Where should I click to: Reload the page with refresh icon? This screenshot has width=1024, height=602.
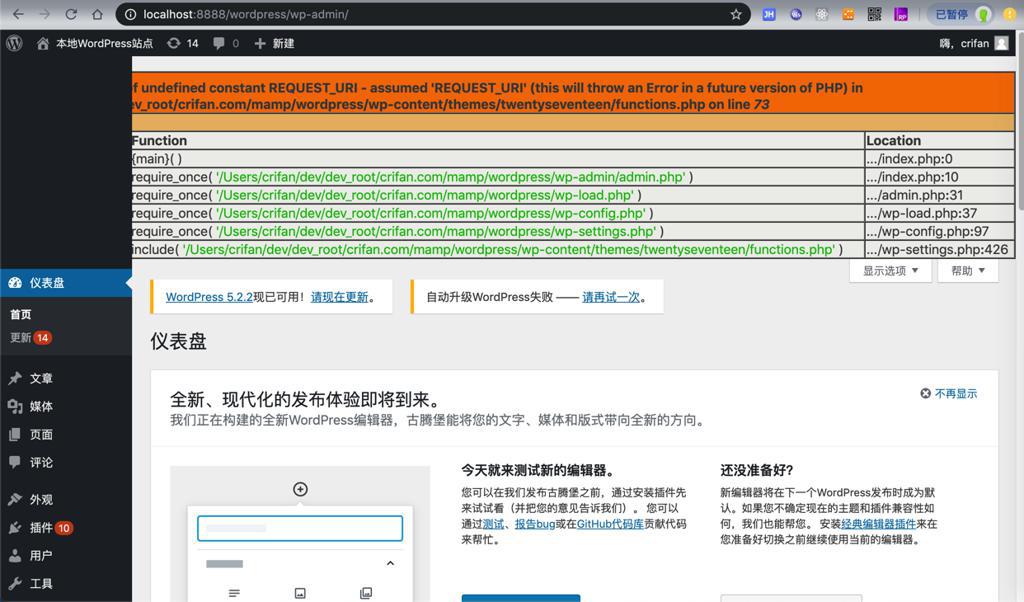point(71,14)
